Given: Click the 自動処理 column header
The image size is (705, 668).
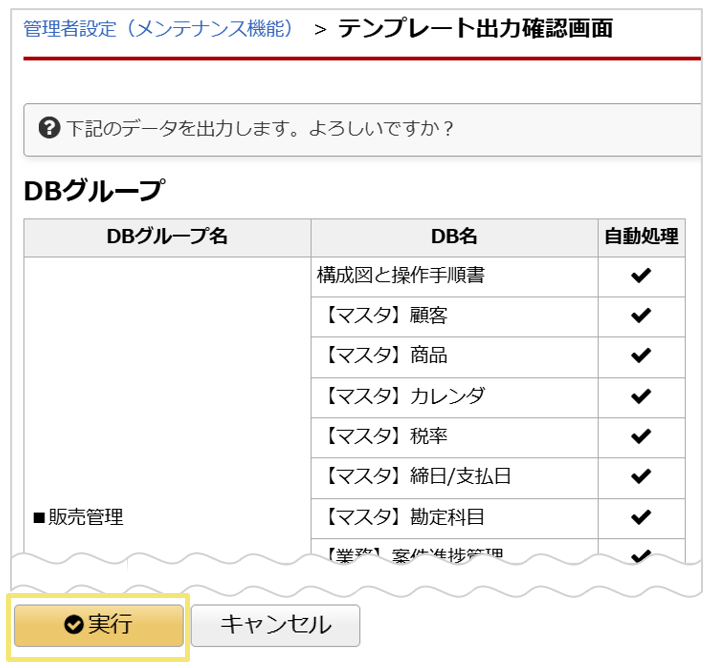Looking at the screenshot, I should pyautogui.click(x=642, y=237).
